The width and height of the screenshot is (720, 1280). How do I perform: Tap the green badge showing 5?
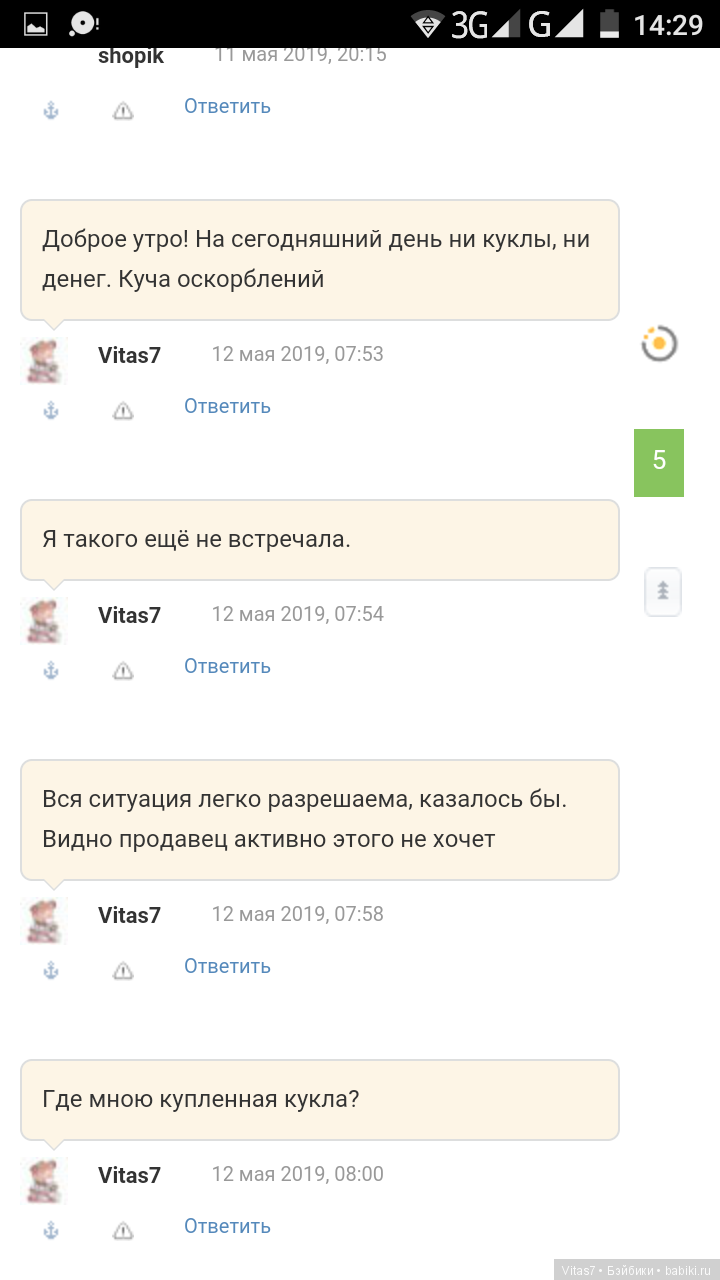(x=659, y=462)
